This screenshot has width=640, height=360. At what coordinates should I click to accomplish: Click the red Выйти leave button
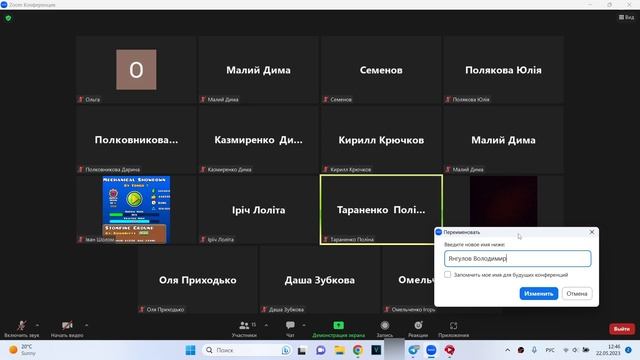622,329
